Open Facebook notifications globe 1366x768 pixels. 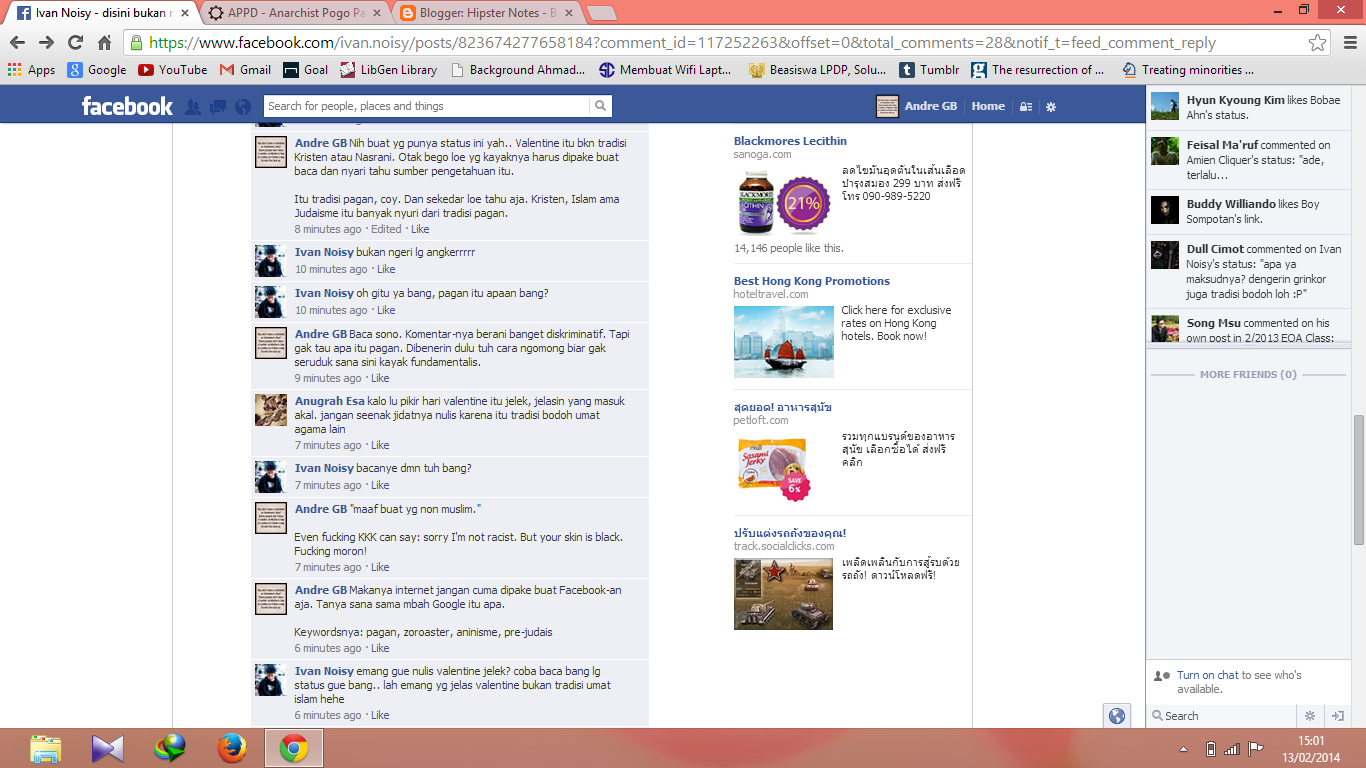242,106
